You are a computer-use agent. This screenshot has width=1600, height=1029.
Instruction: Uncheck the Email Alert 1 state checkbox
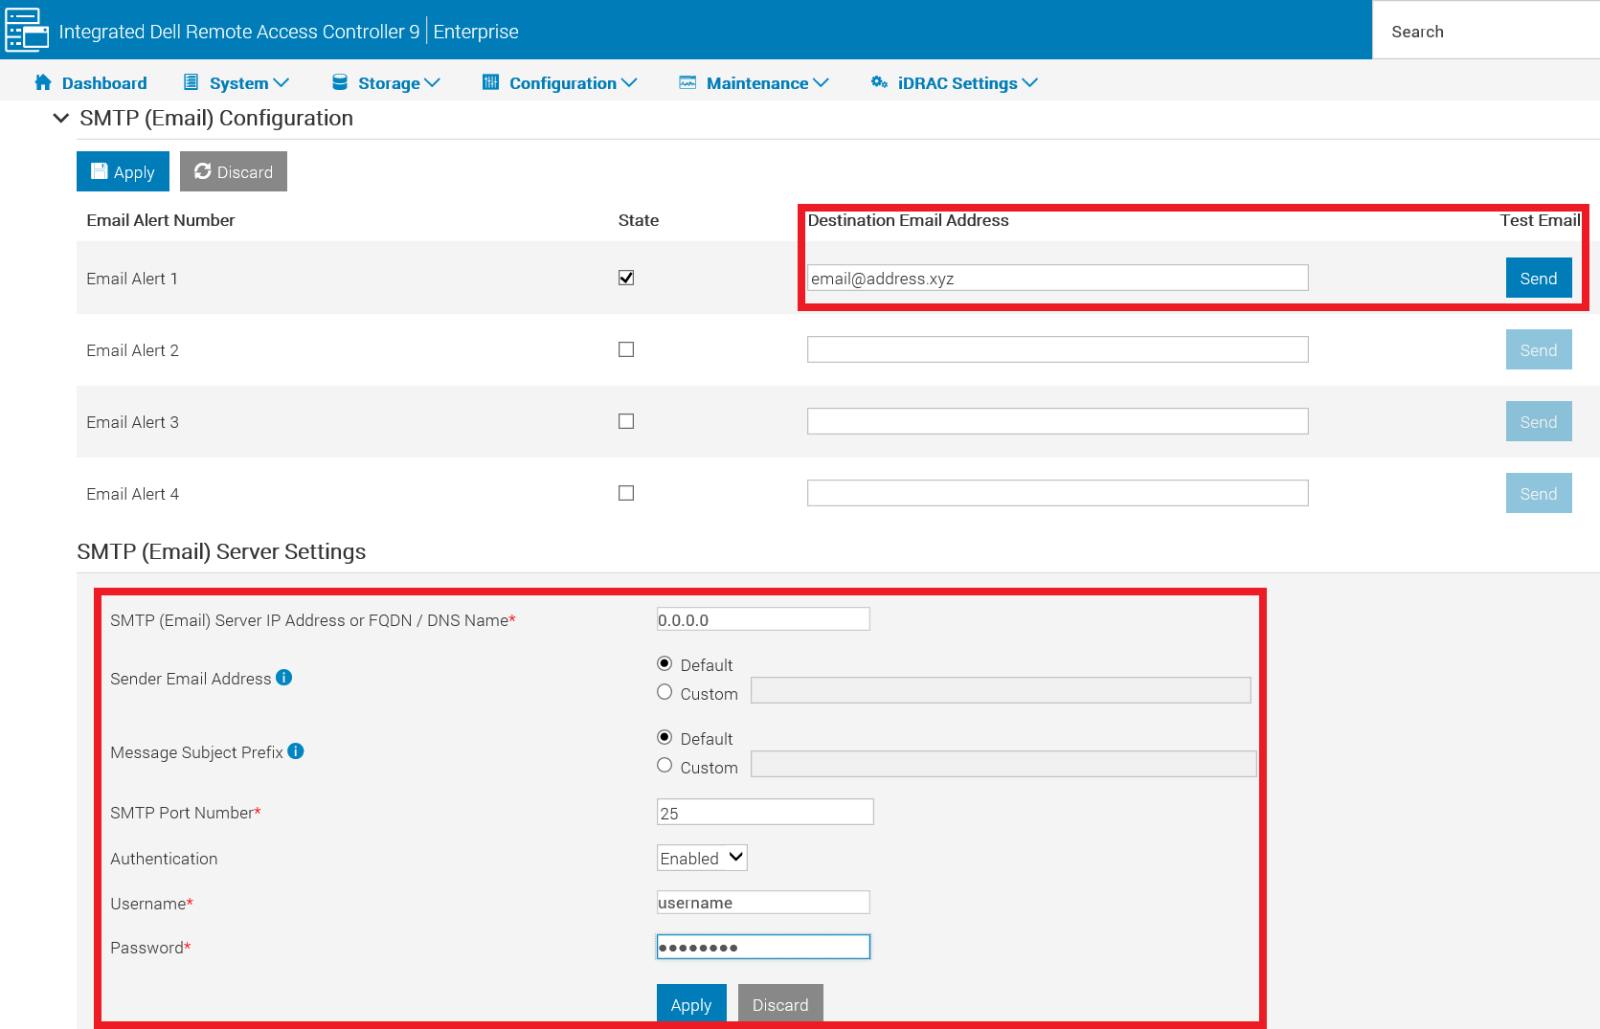tap(626, 278)
